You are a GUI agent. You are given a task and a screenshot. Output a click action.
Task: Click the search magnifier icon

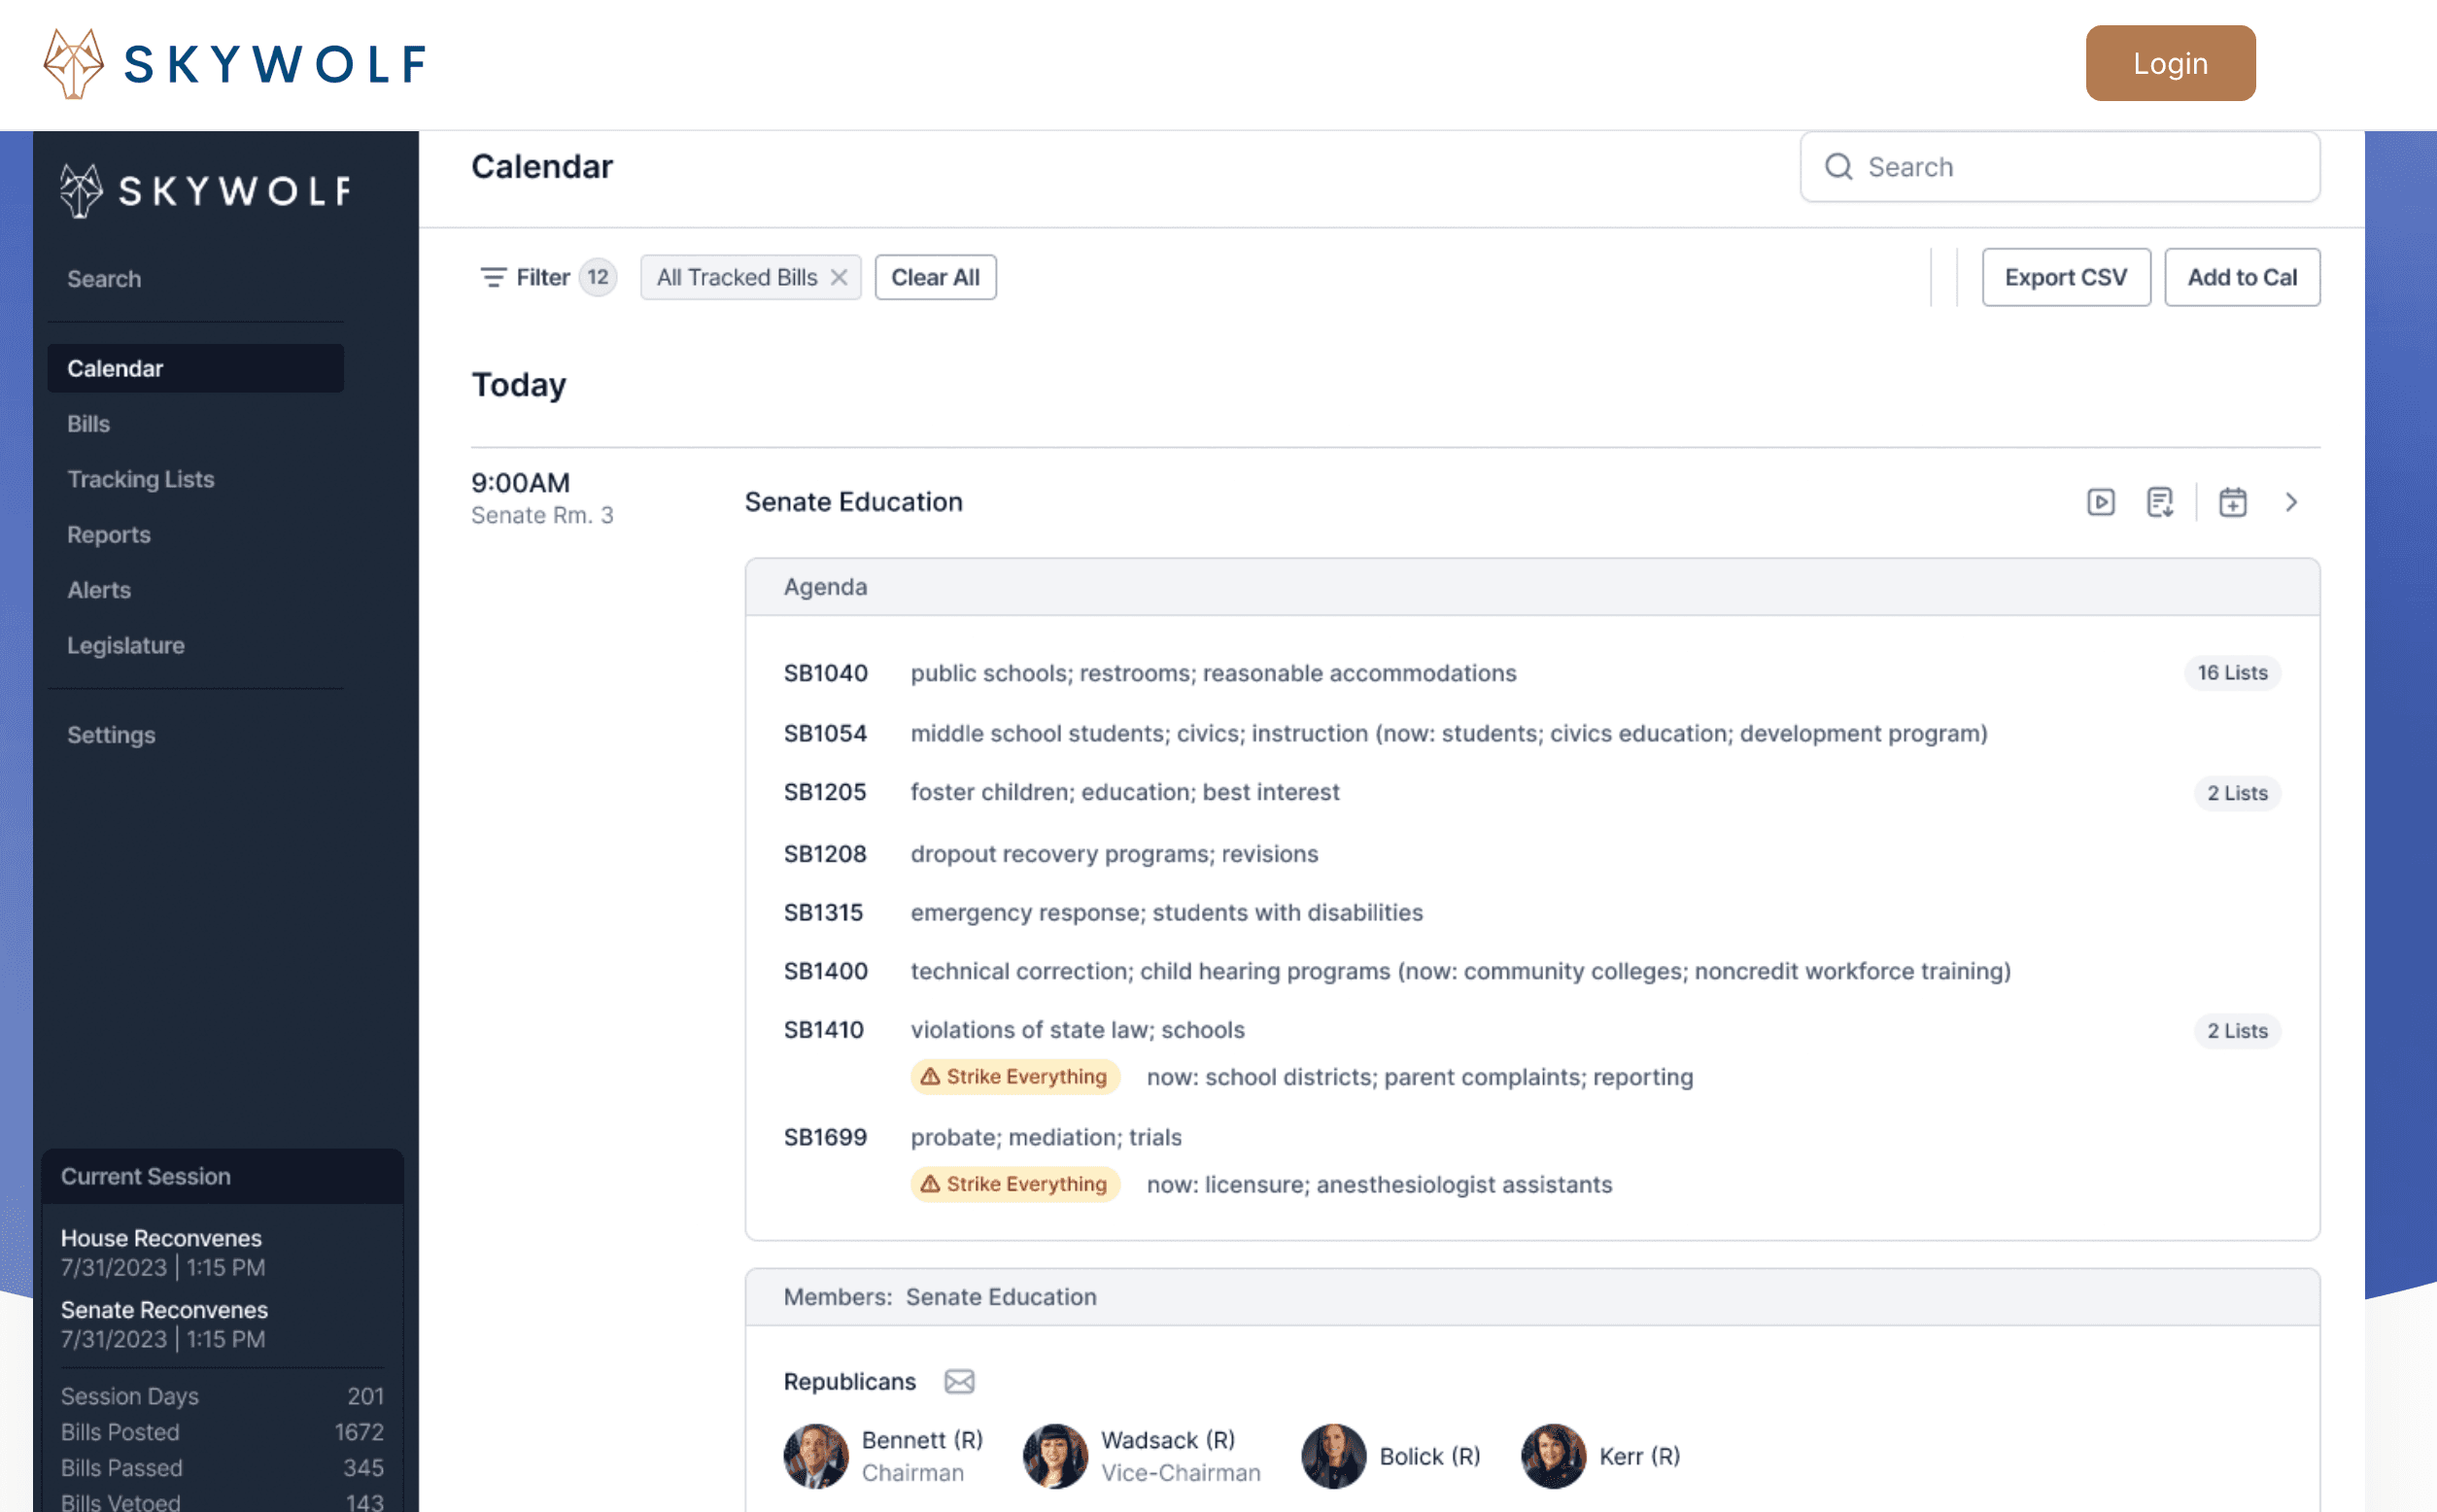point(1839,167)
